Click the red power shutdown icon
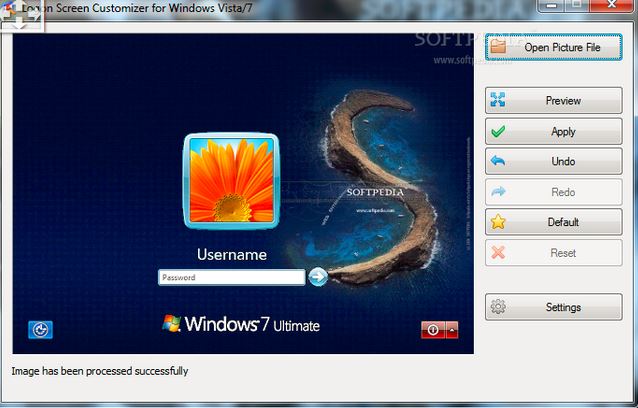 tap(433, 330)
